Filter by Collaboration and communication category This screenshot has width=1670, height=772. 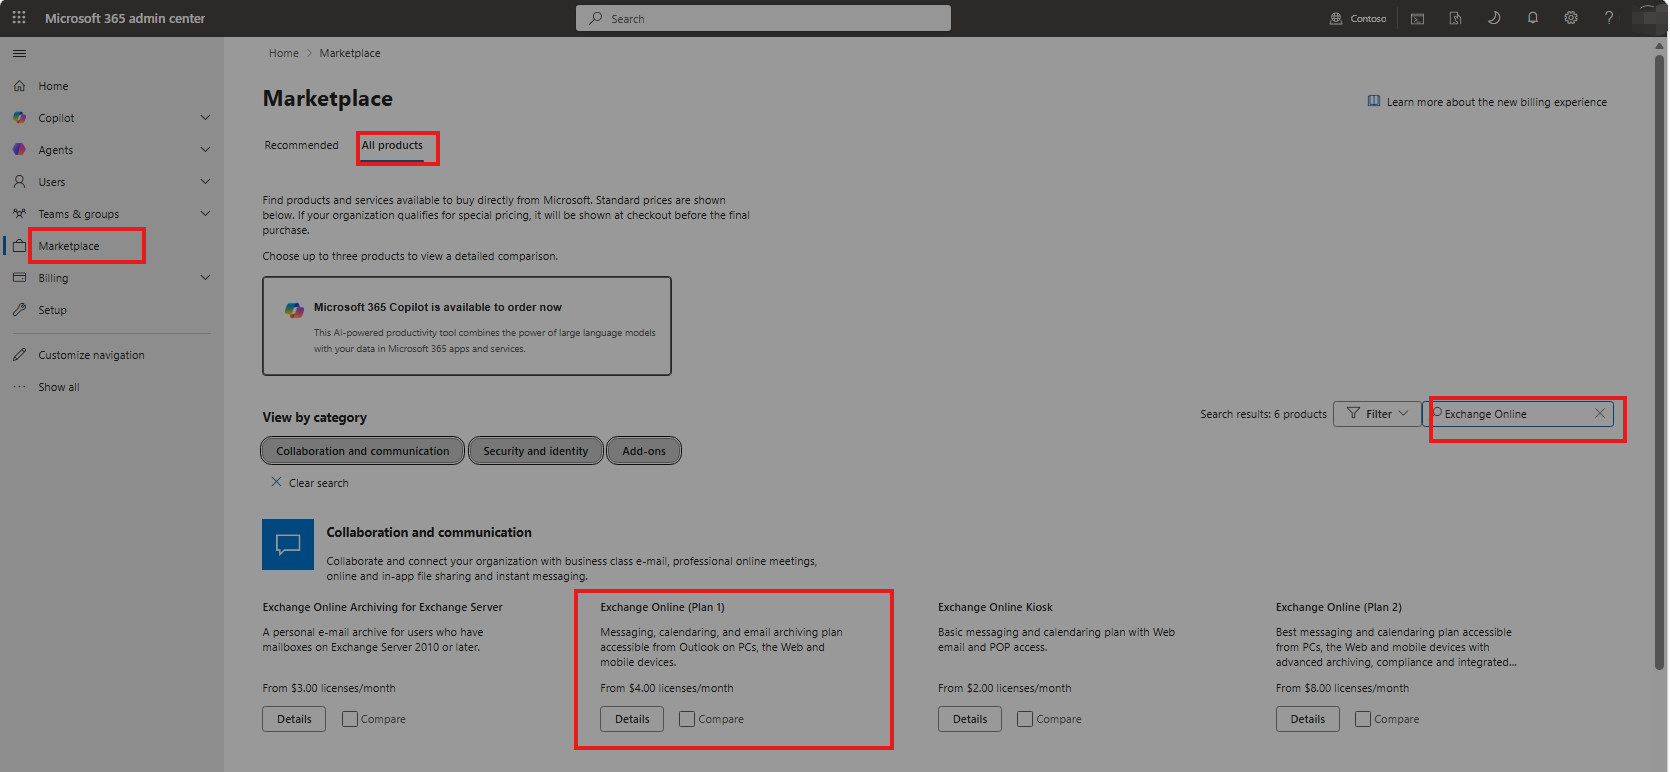[x=363, y=451]
